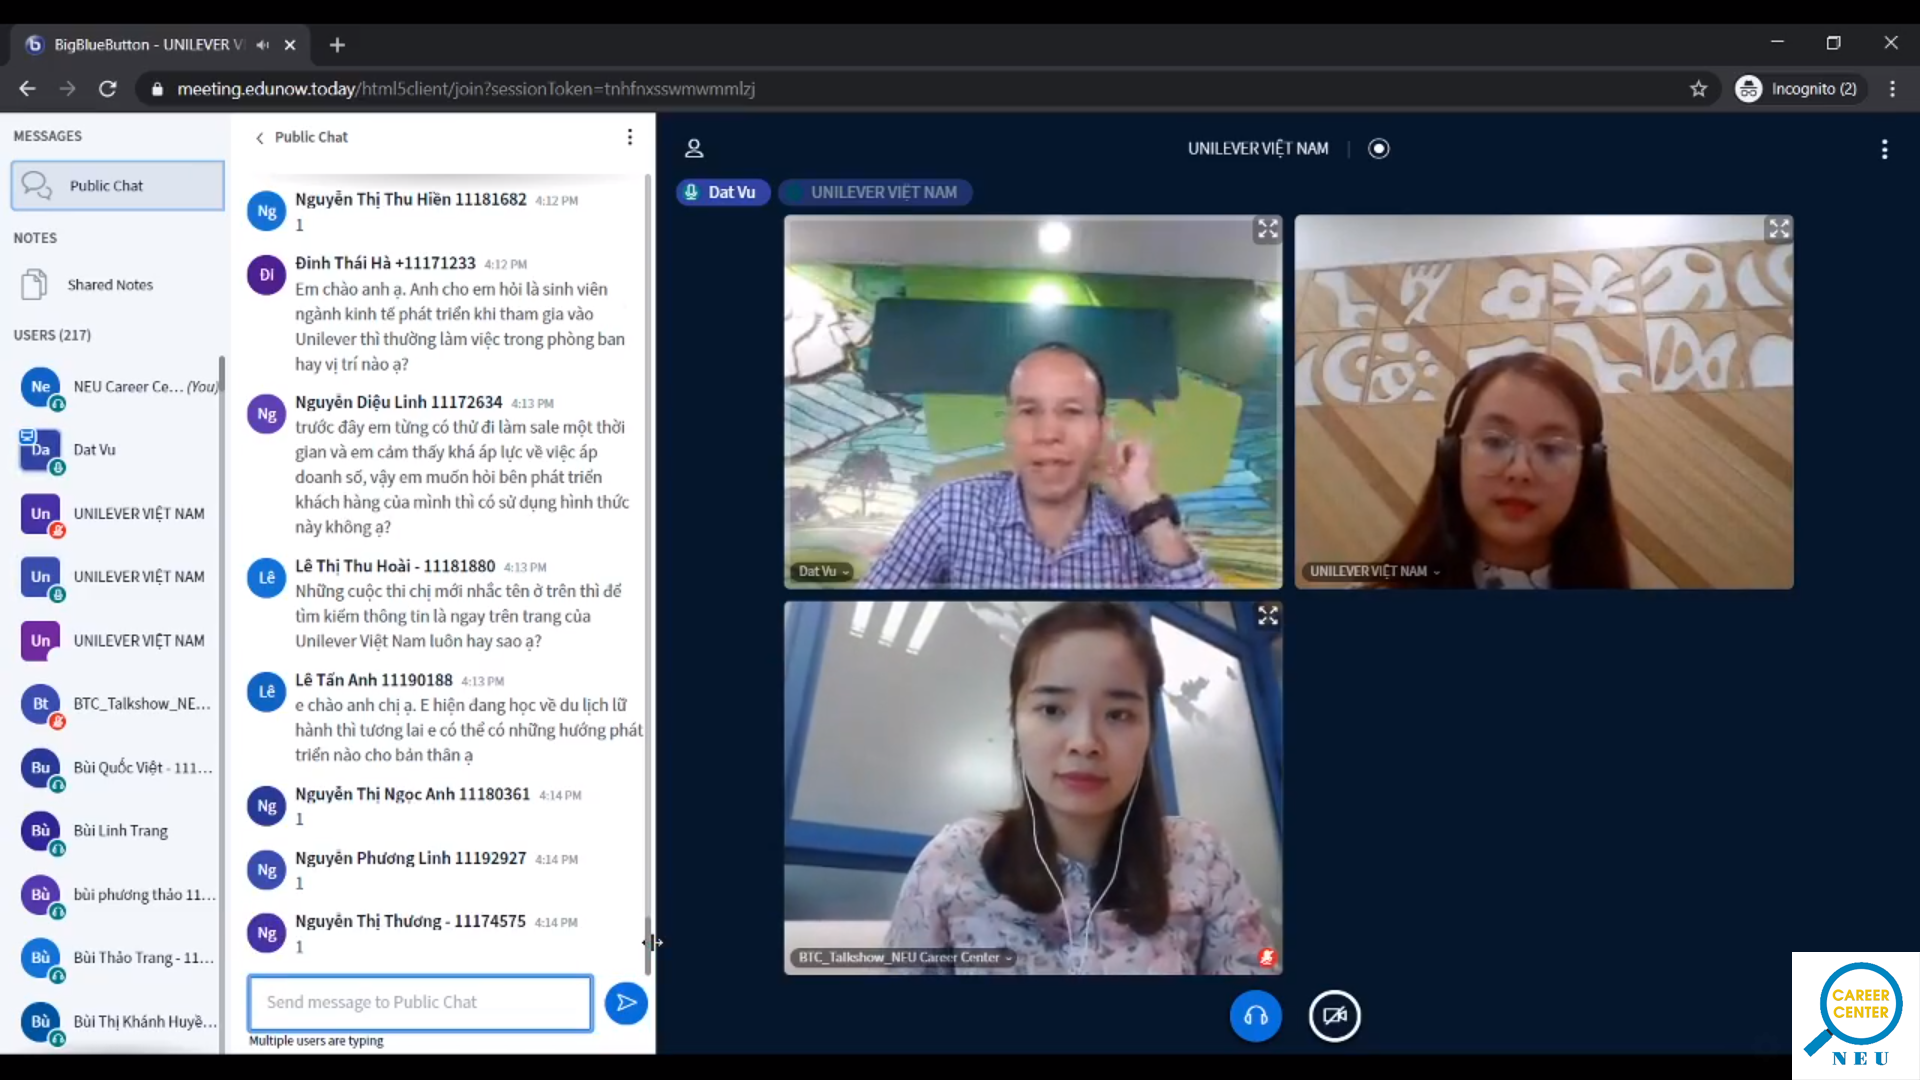This screenshot has width=1920, height=1080.
Task: Hide Public Chat with back chevron
Action: (x=260, y=138)
